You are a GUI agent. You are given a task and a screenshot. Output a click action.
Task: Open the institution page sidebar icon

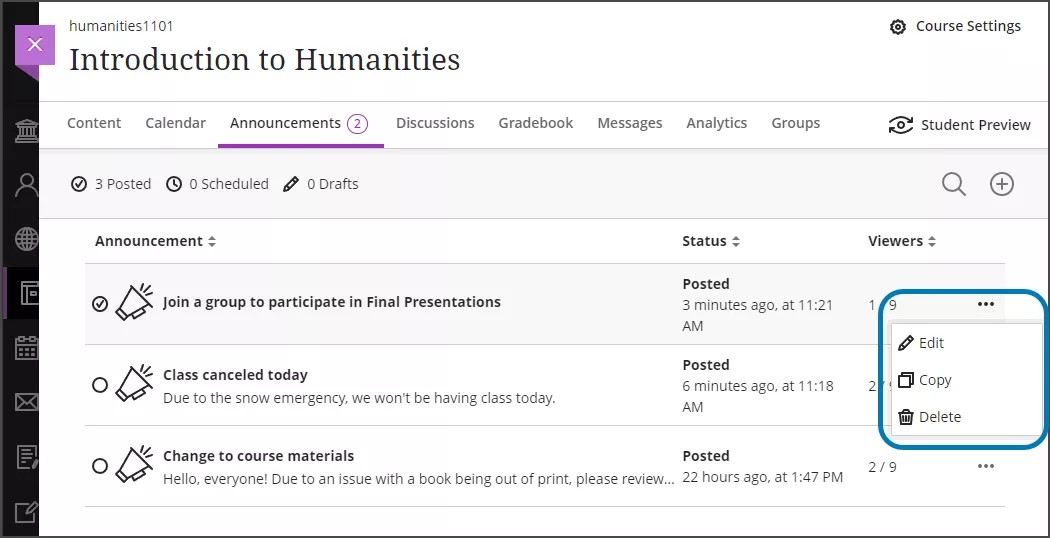click(x=27, y=131)
